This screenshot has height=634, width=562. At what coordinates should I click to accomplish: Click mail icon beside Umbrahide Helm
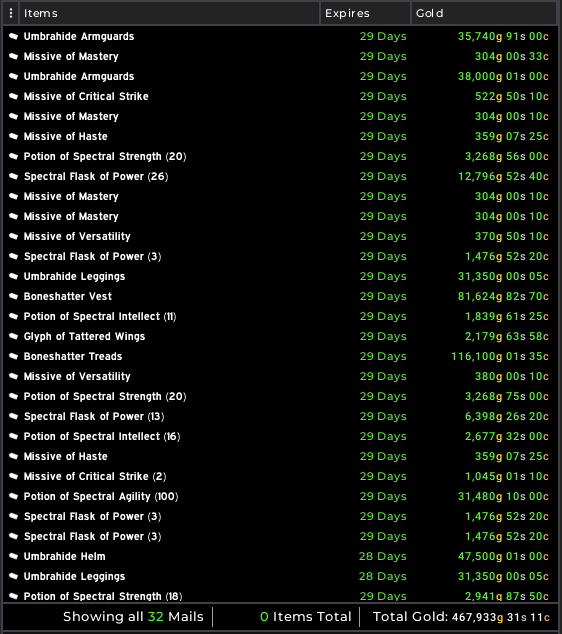tap(13, 556)
